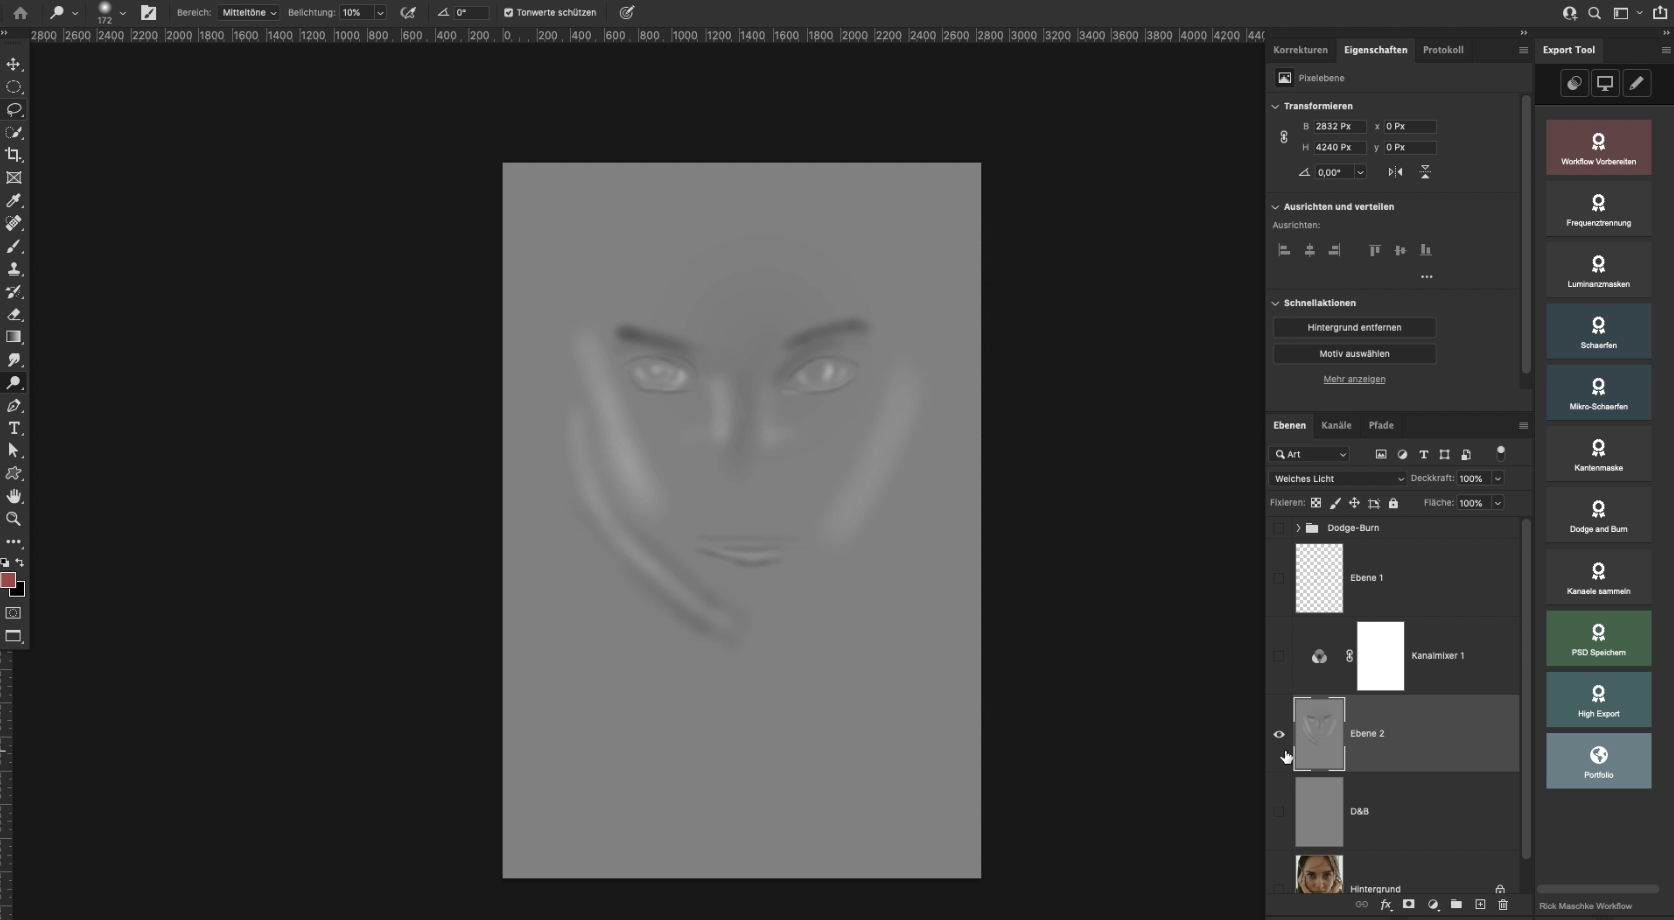The height and width of the screenshot is (920, 1674).
Task: Open the Weiches Licht blend mode dropdown
Action: 1338,479
